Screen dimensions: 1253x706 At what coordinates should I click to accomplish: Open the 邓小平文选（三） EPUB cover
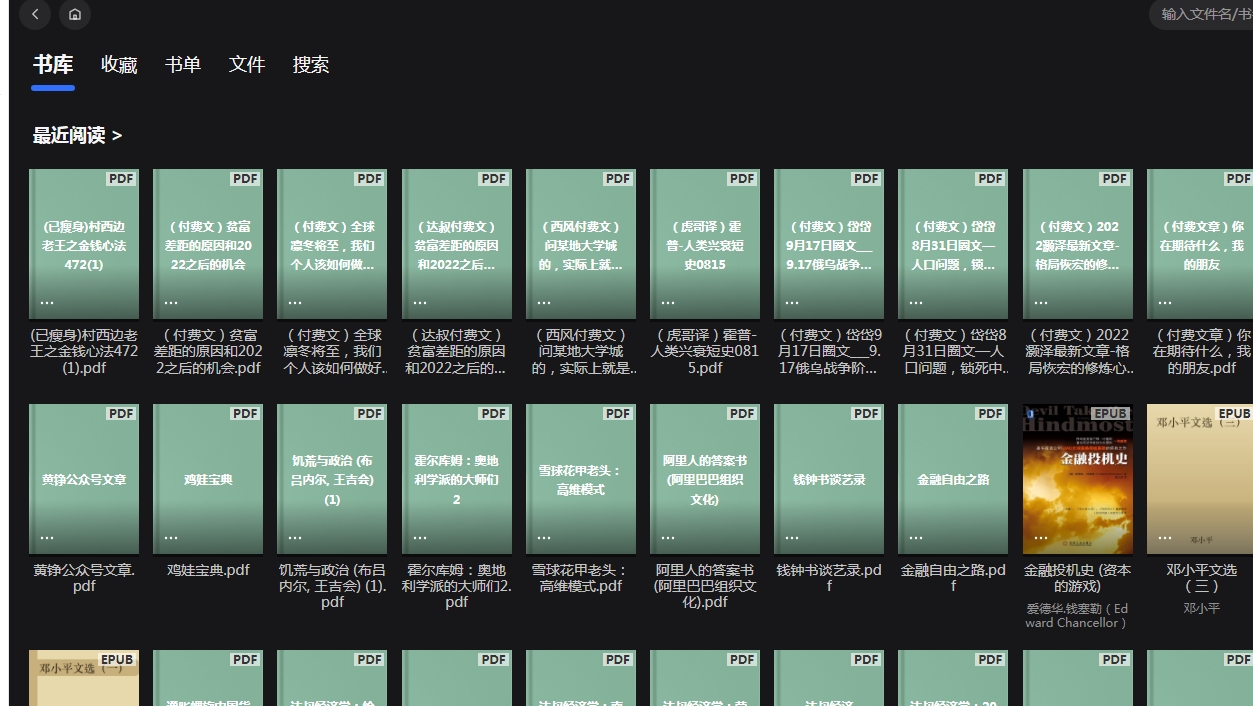coord(1200,479)
